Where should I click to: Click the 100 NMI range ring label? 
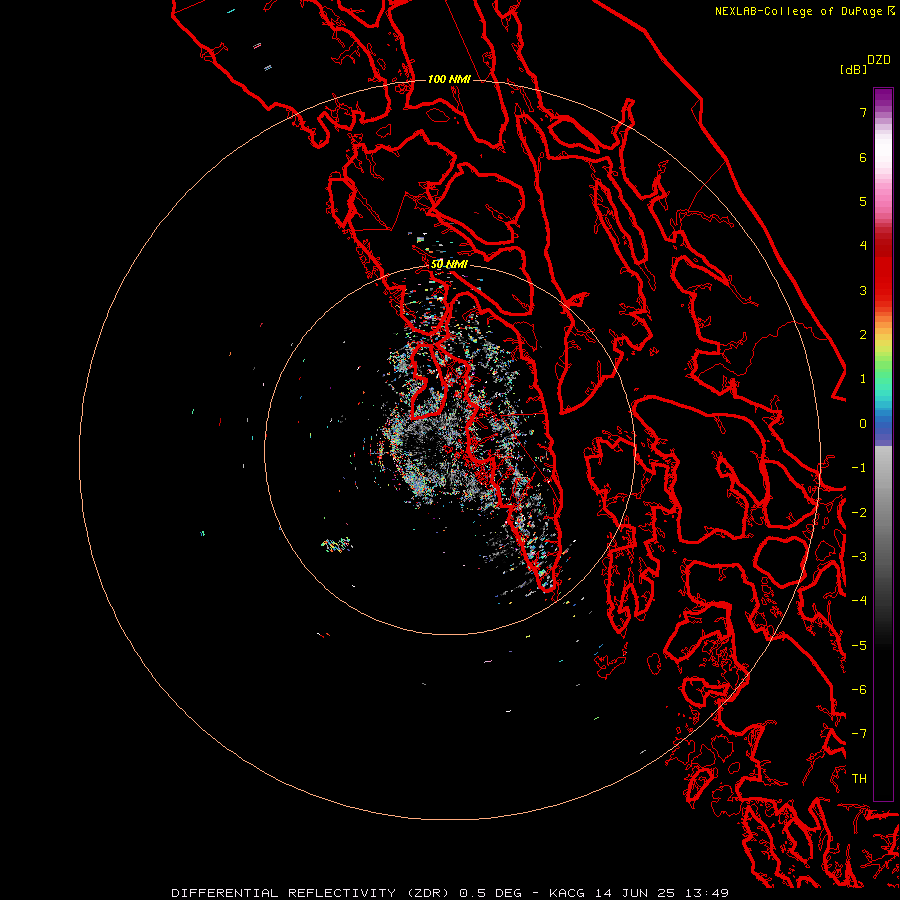449,79
